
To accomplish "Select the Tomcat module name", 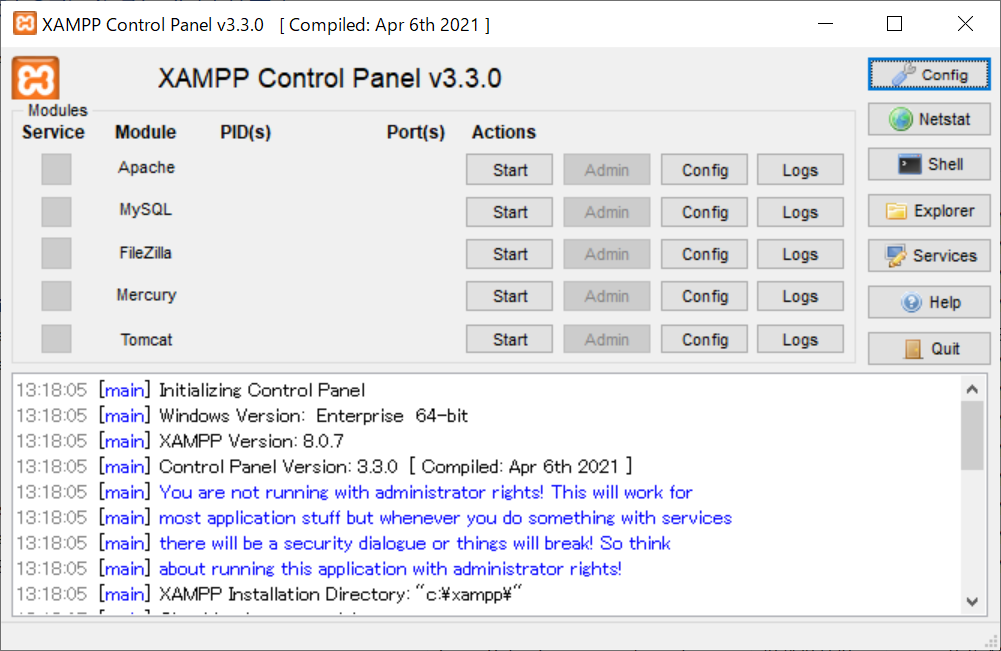I will pos(146,340).
